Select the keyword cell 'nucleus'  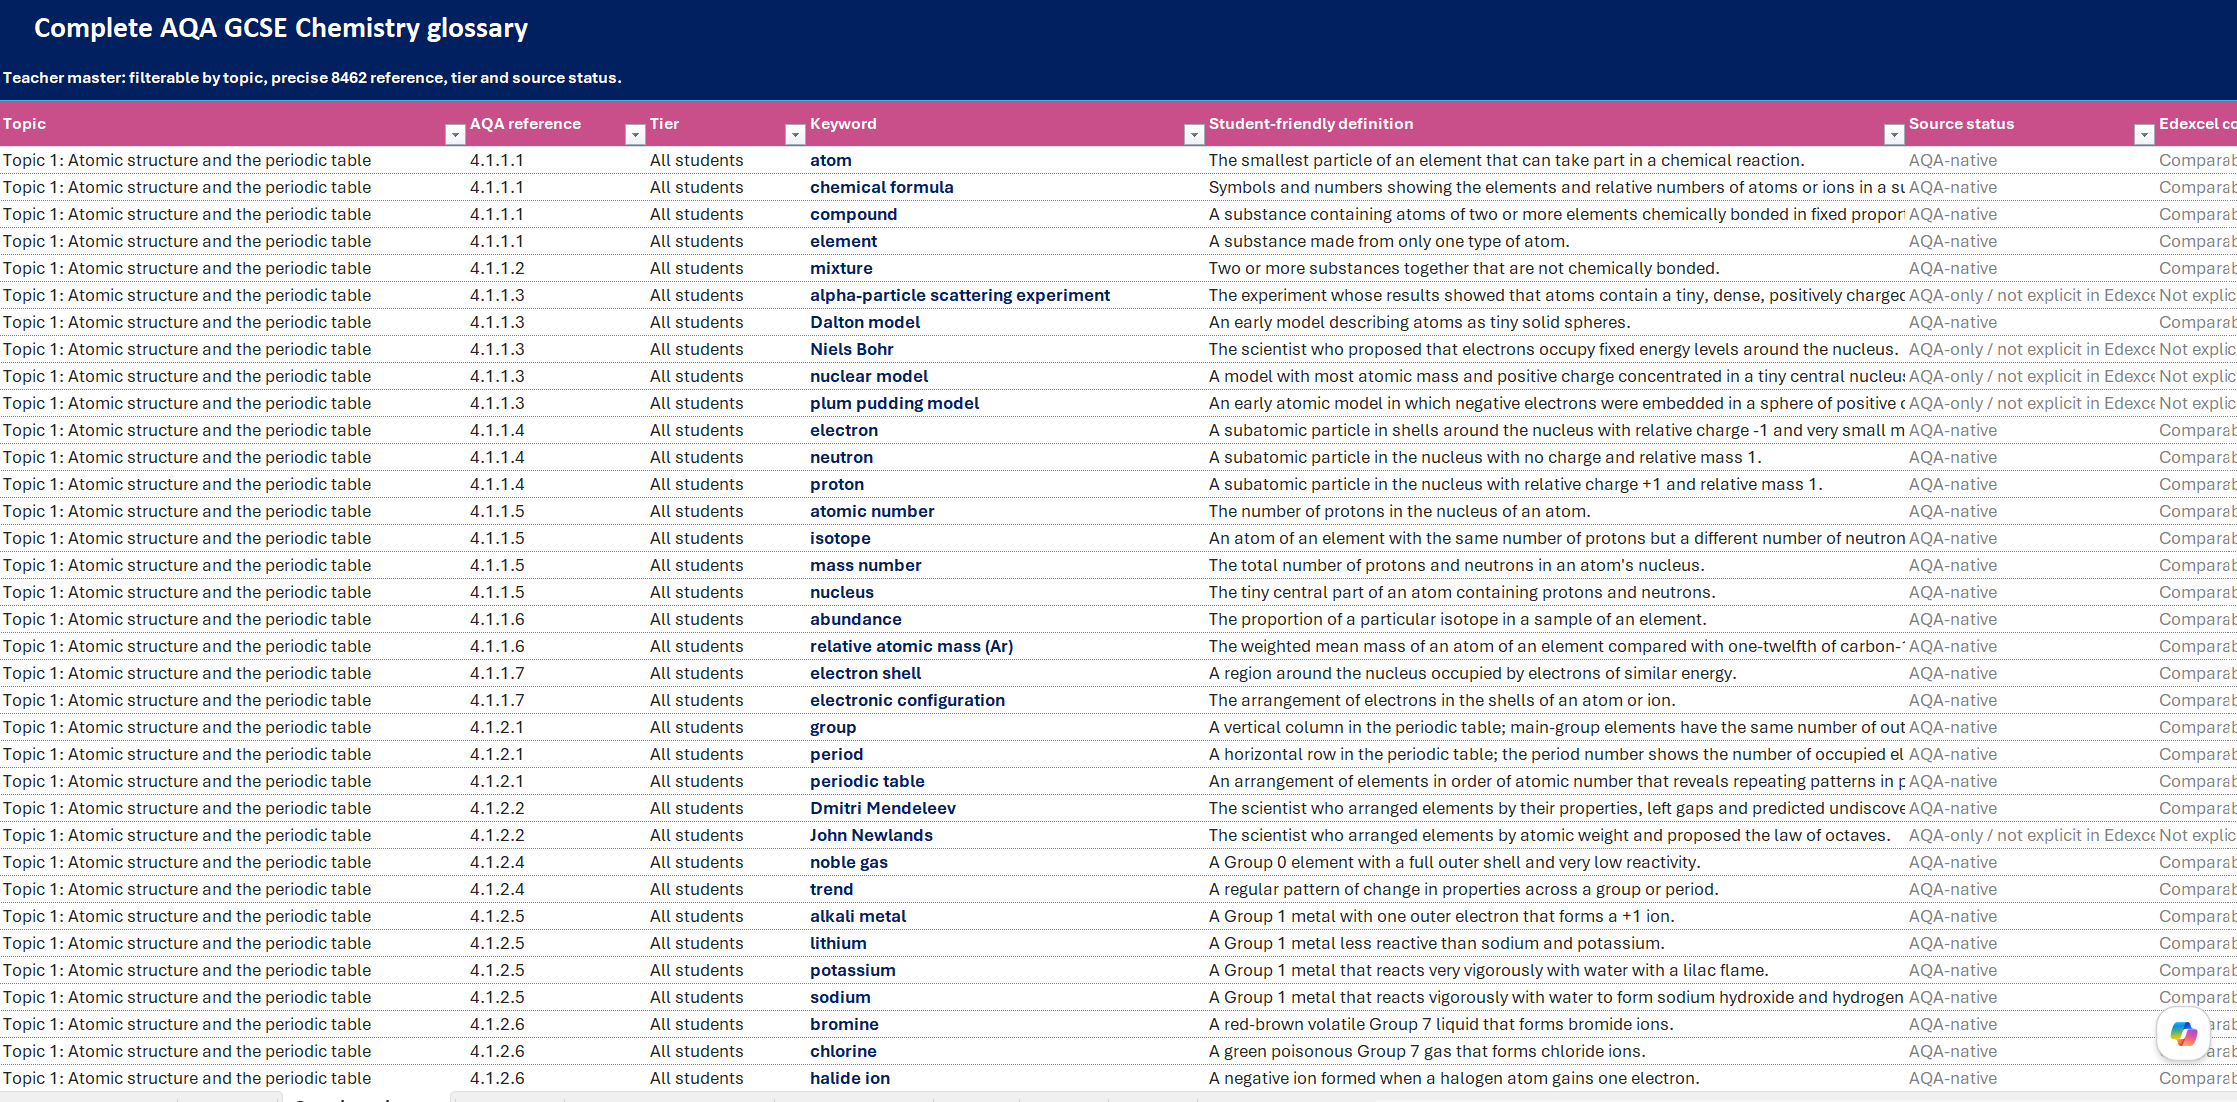point(1005,592)
